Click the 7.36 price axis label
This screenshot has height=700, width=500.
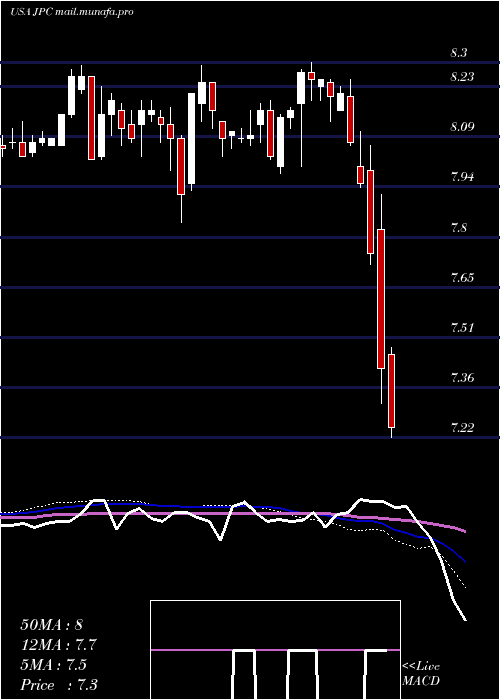462,378
